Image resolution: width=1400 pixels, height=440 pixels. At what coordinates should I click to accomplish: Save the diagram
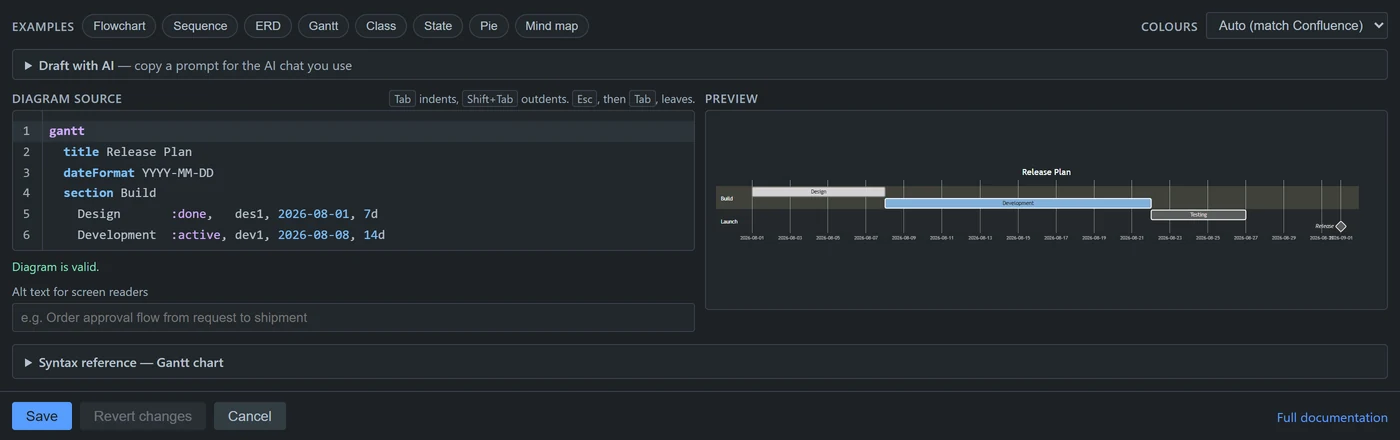(x=42, y=416)
